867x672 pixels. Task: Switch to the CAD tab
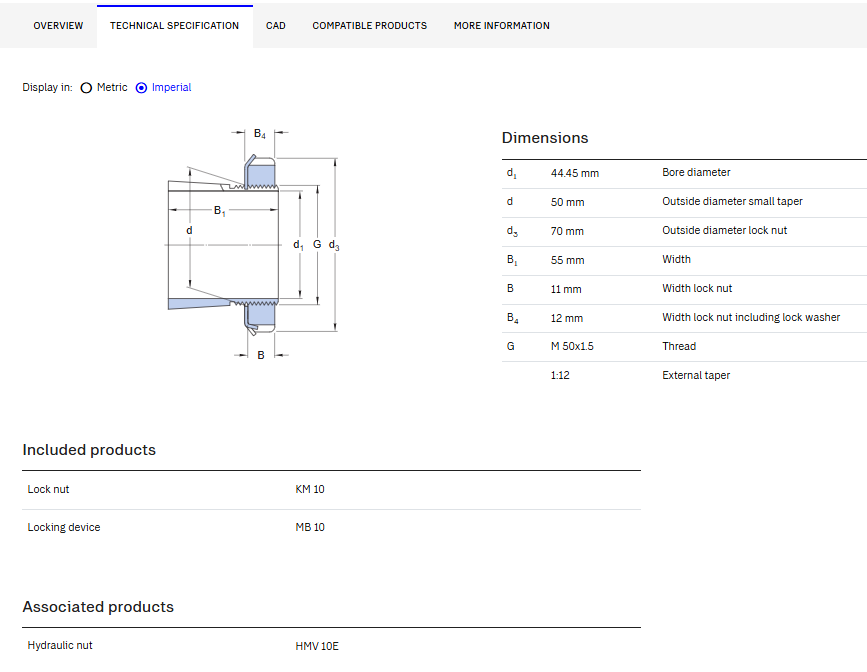[275, 26]
